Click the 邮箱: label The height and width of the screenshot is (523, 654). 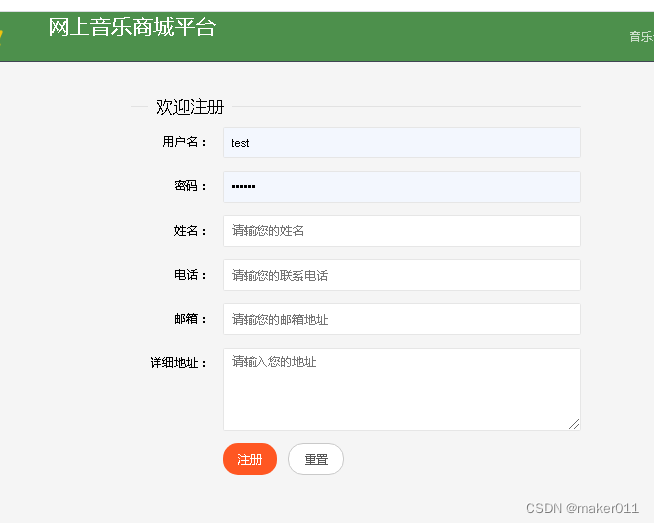(x=190, y=319)
